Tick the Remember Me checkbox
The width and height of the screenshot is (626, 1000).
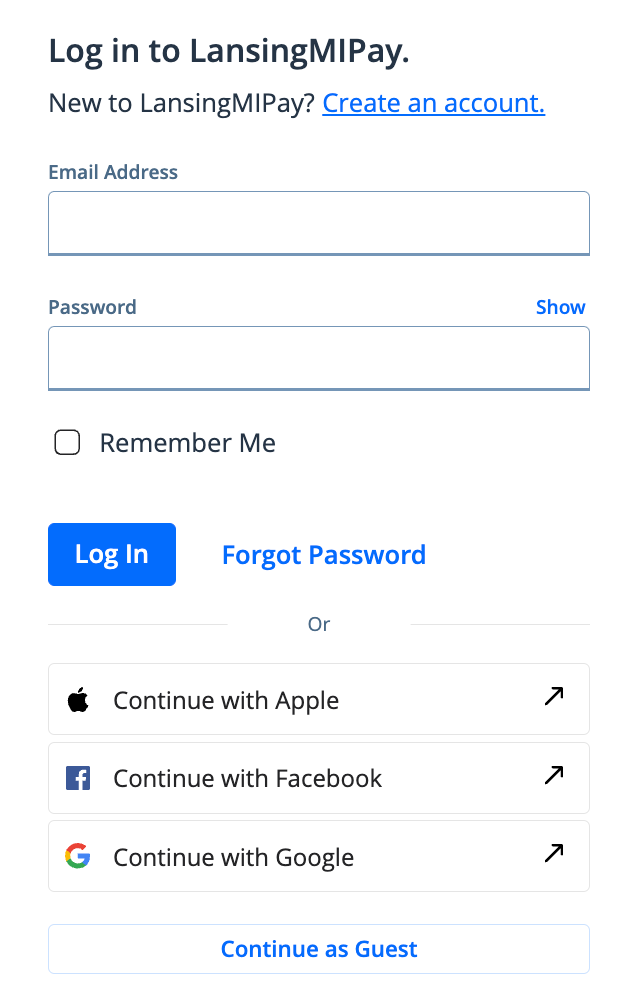(67, 443)
